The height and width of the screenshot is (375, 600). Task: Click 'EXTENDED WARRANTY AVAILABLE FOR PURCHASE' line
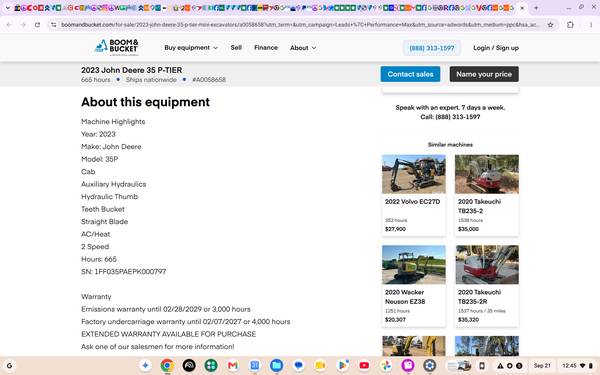pyautogui.click(x=168, y=334)
